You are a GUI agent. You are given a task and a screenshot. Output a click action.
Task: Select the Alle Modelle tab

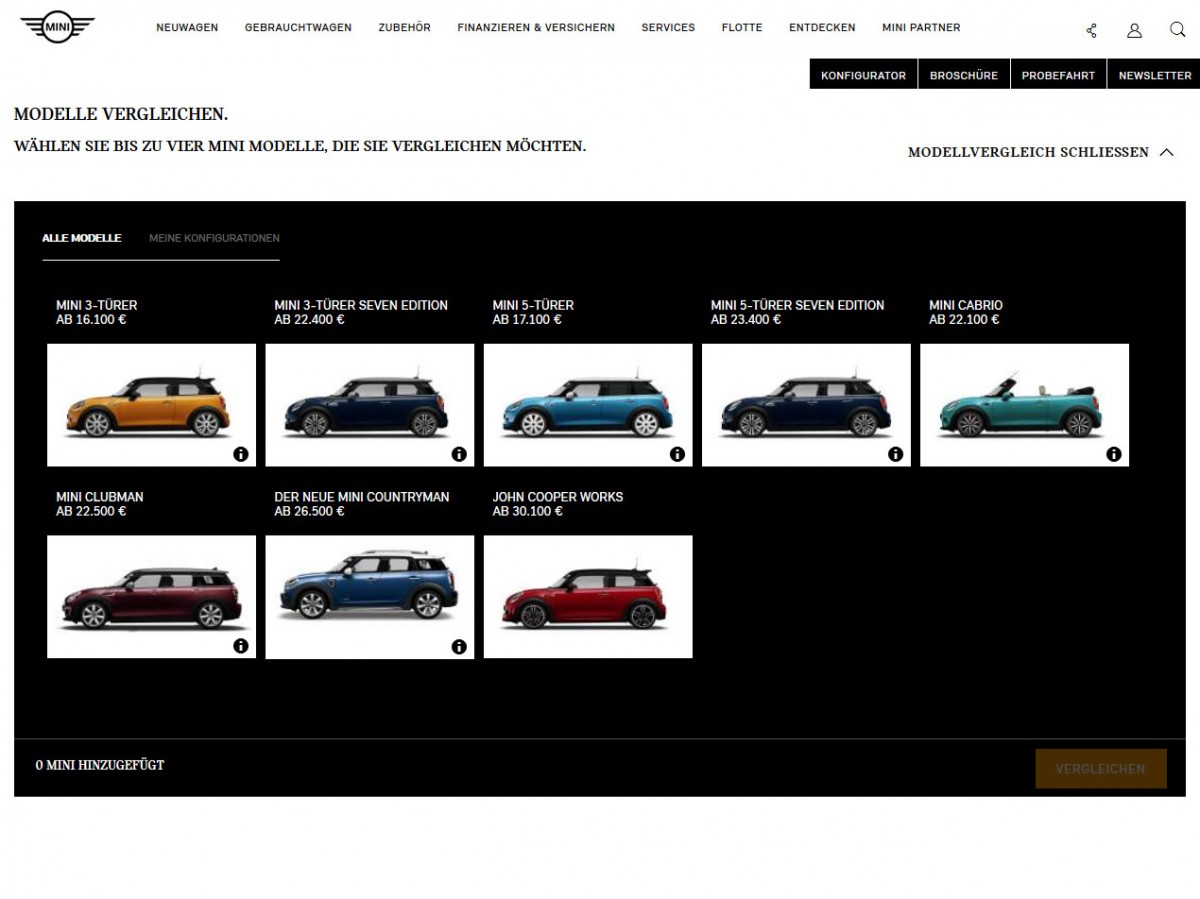[x=82, y=238]
